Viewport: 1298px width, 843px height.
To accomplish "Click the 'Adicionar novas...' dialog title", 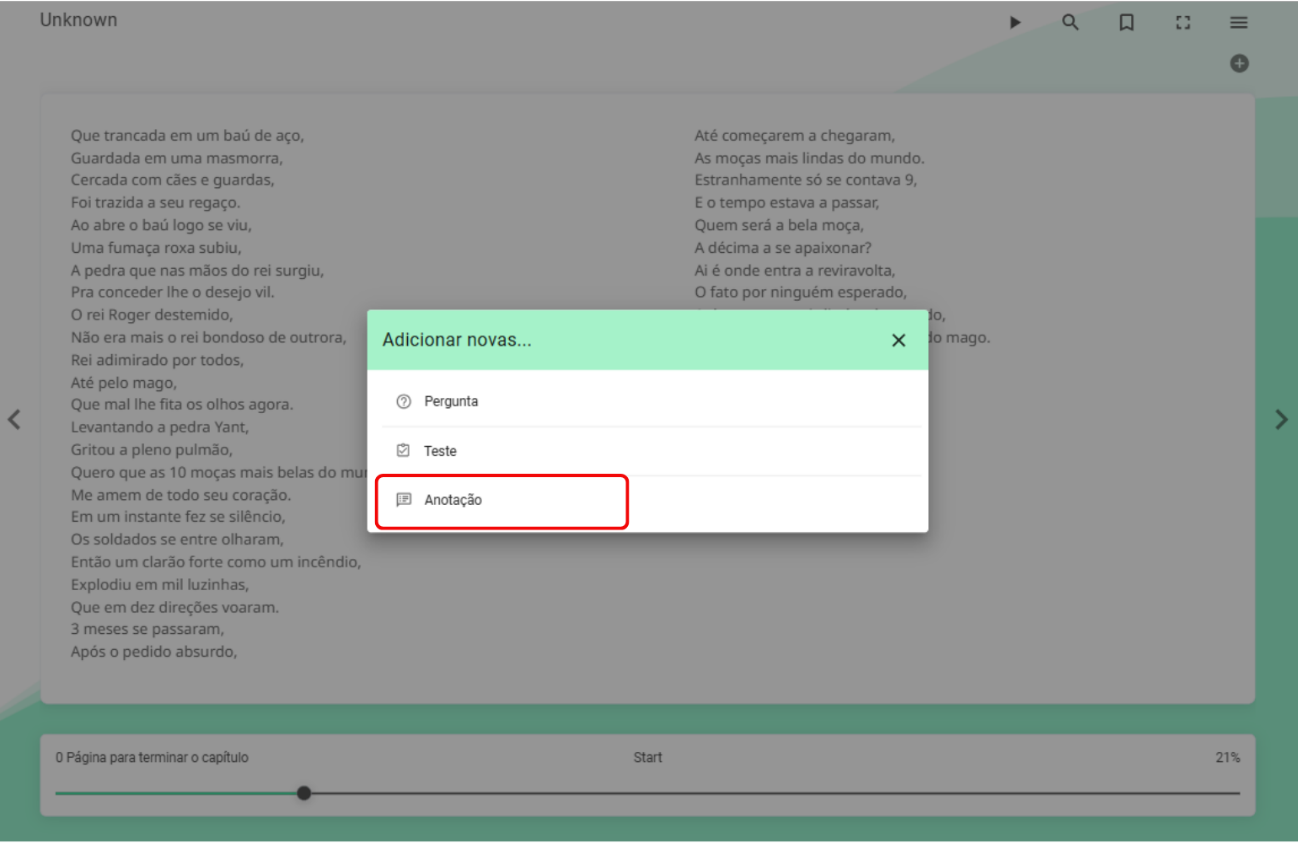I will (457, 340).
